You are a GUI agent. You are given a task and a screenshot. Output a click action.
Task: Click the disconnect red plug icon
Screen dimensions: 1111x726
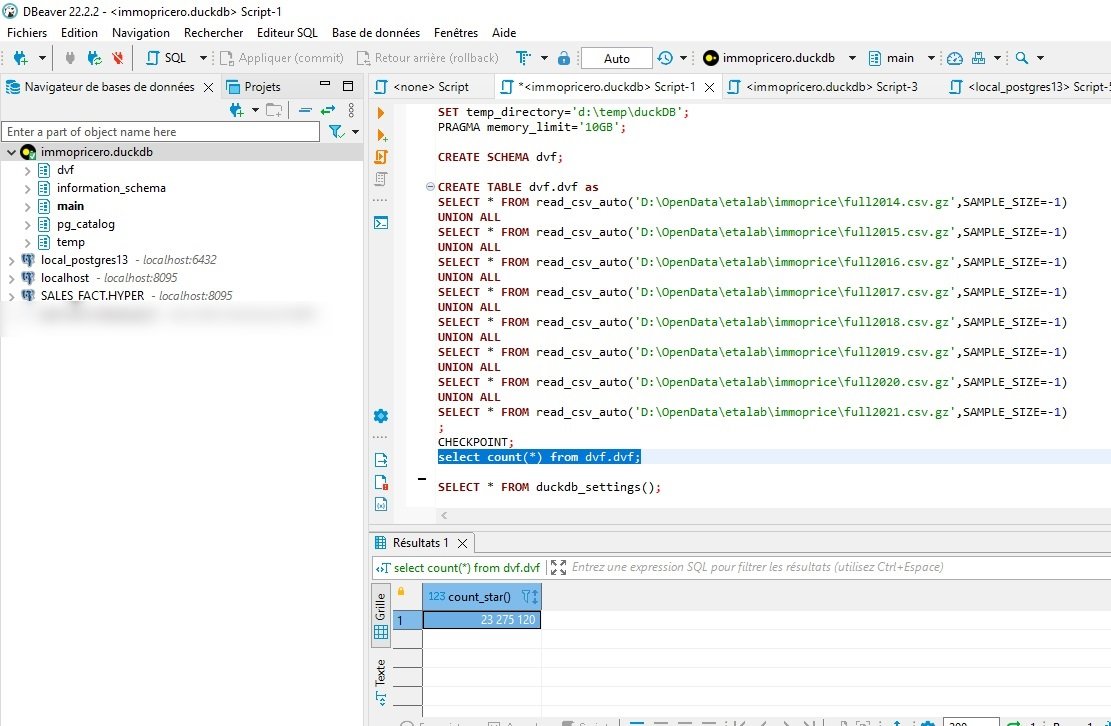[118, 58]
